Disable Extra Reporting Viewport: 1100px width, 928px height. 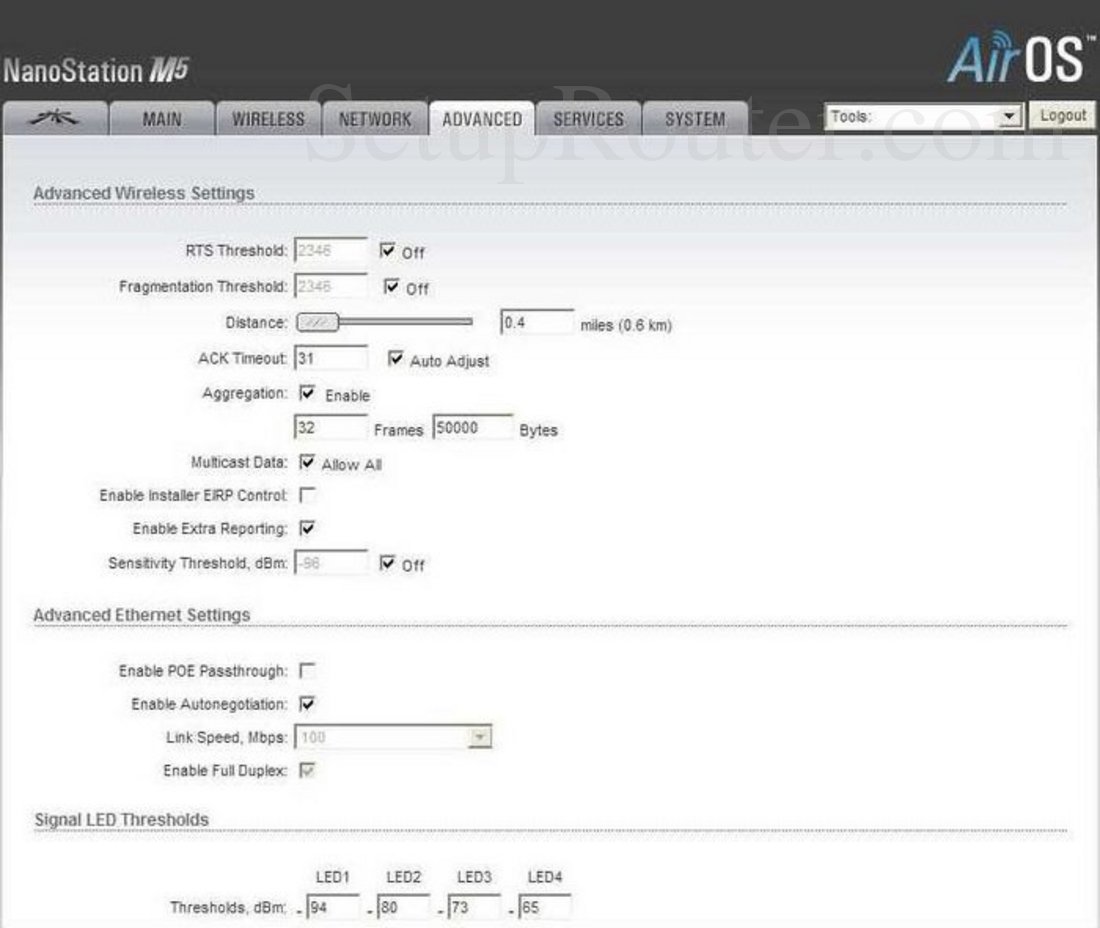(308, 528)
